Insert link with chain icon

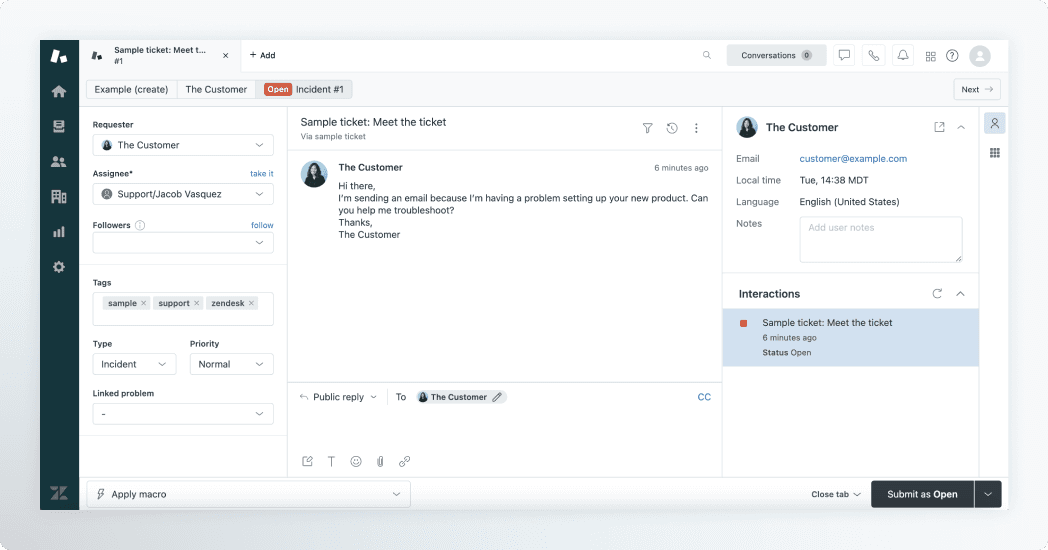point(404,461)
